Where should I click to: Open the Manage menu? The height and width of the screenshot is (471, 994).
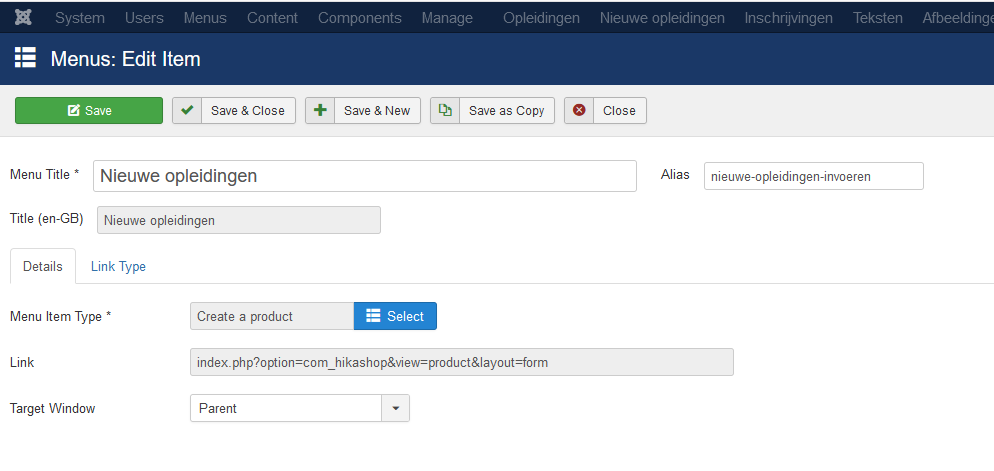pos(447,18)
